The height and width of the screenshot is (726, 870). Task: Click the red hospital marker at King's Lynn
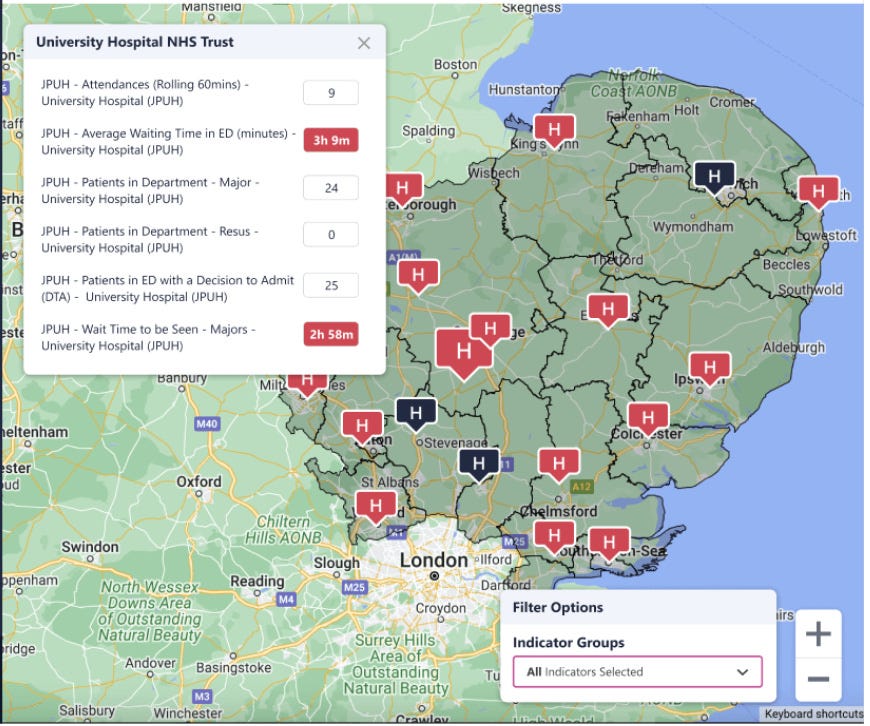pyautogui.click(x=554, y=132)
